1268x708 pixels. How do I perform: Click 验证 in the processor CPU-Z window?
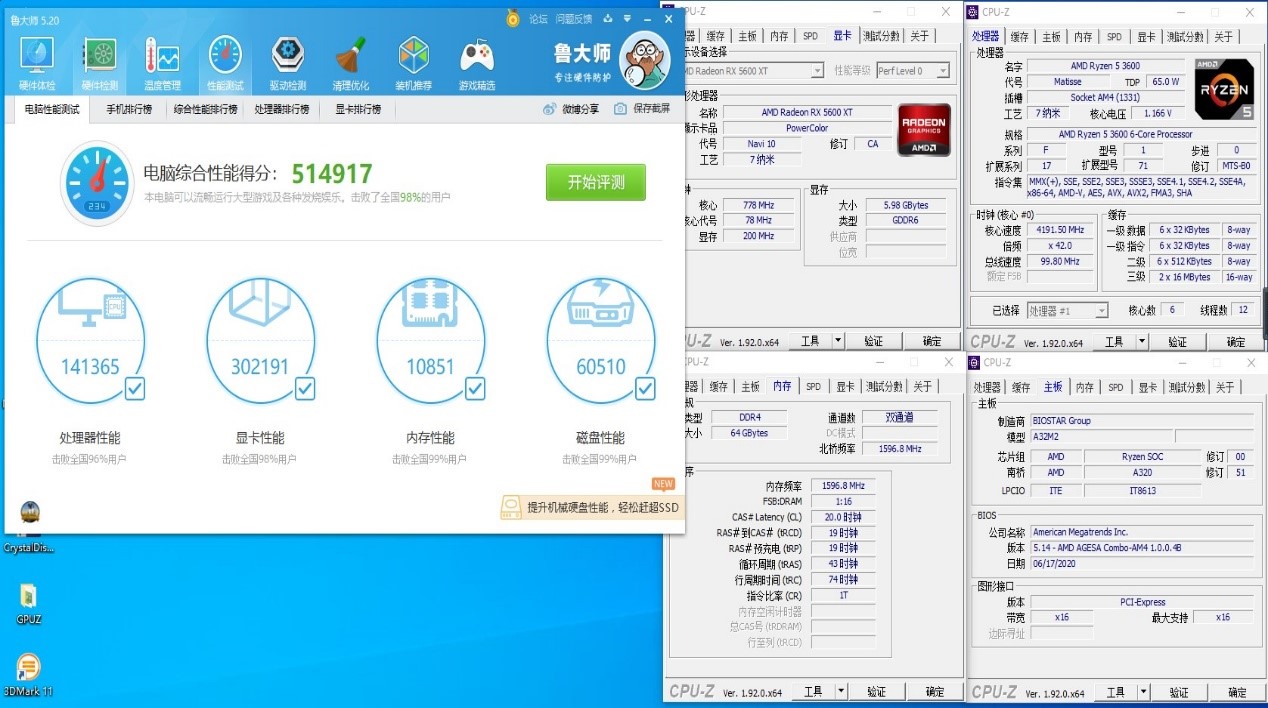(x=1178, y=341)
